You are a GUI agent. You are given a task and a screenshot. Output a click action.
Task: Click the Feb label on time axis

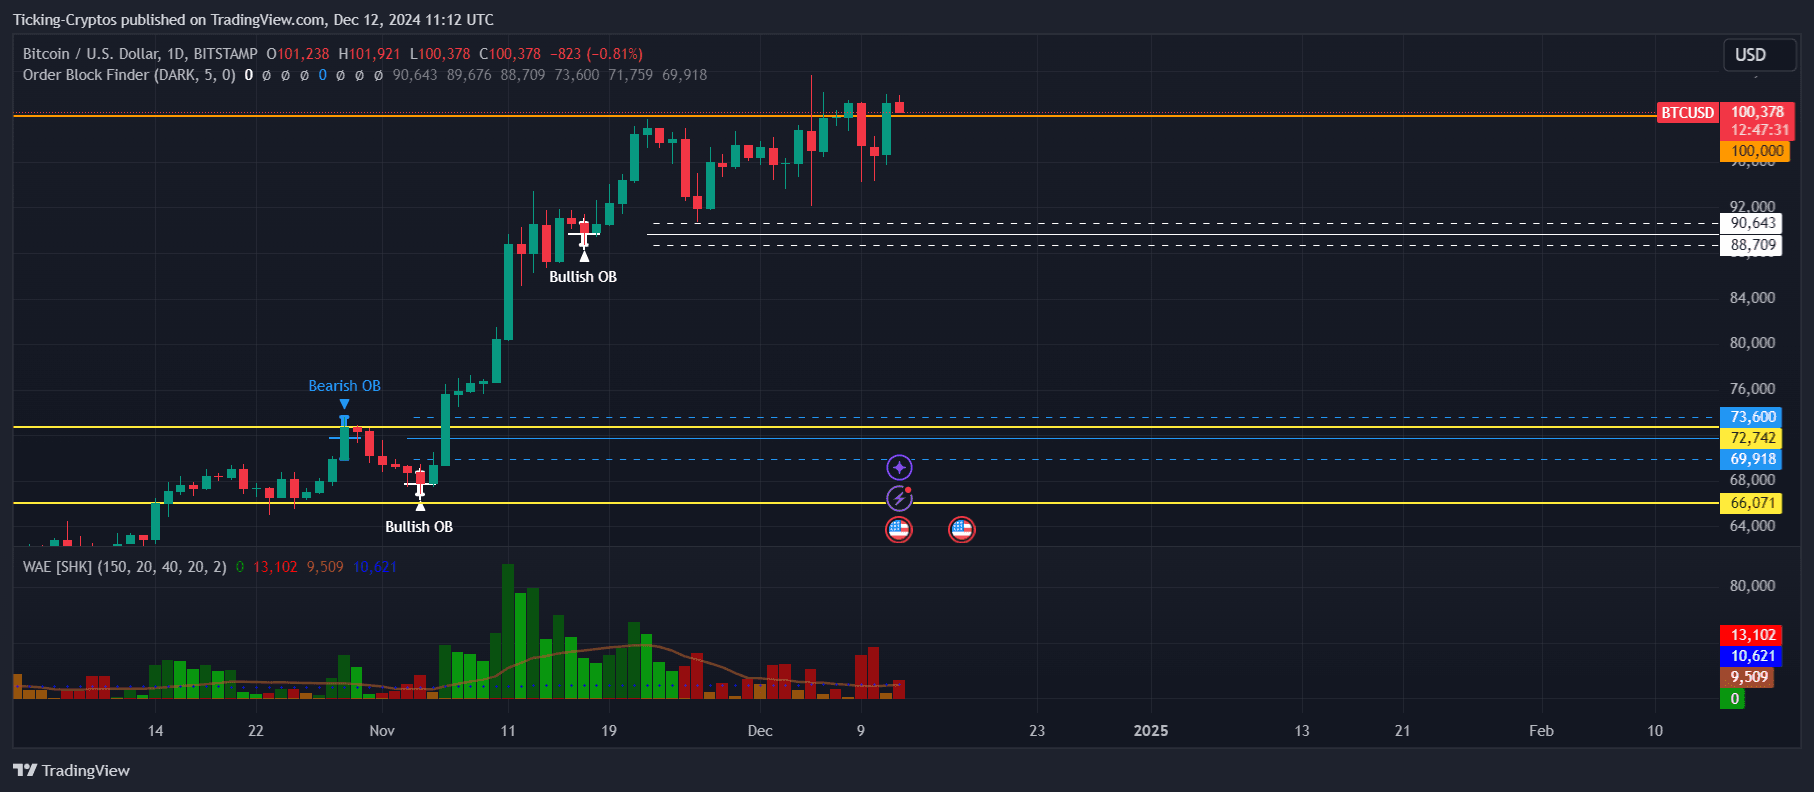pos(1541,731)
